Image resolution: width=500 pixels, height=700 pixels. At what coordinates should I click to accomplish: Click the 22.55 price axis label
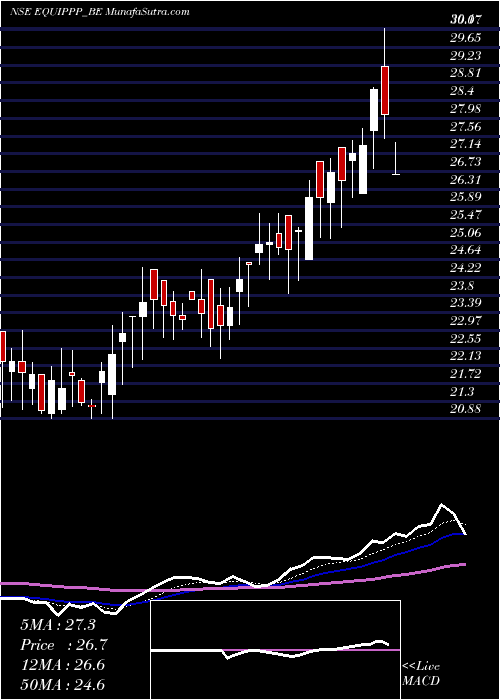[465, 339]
